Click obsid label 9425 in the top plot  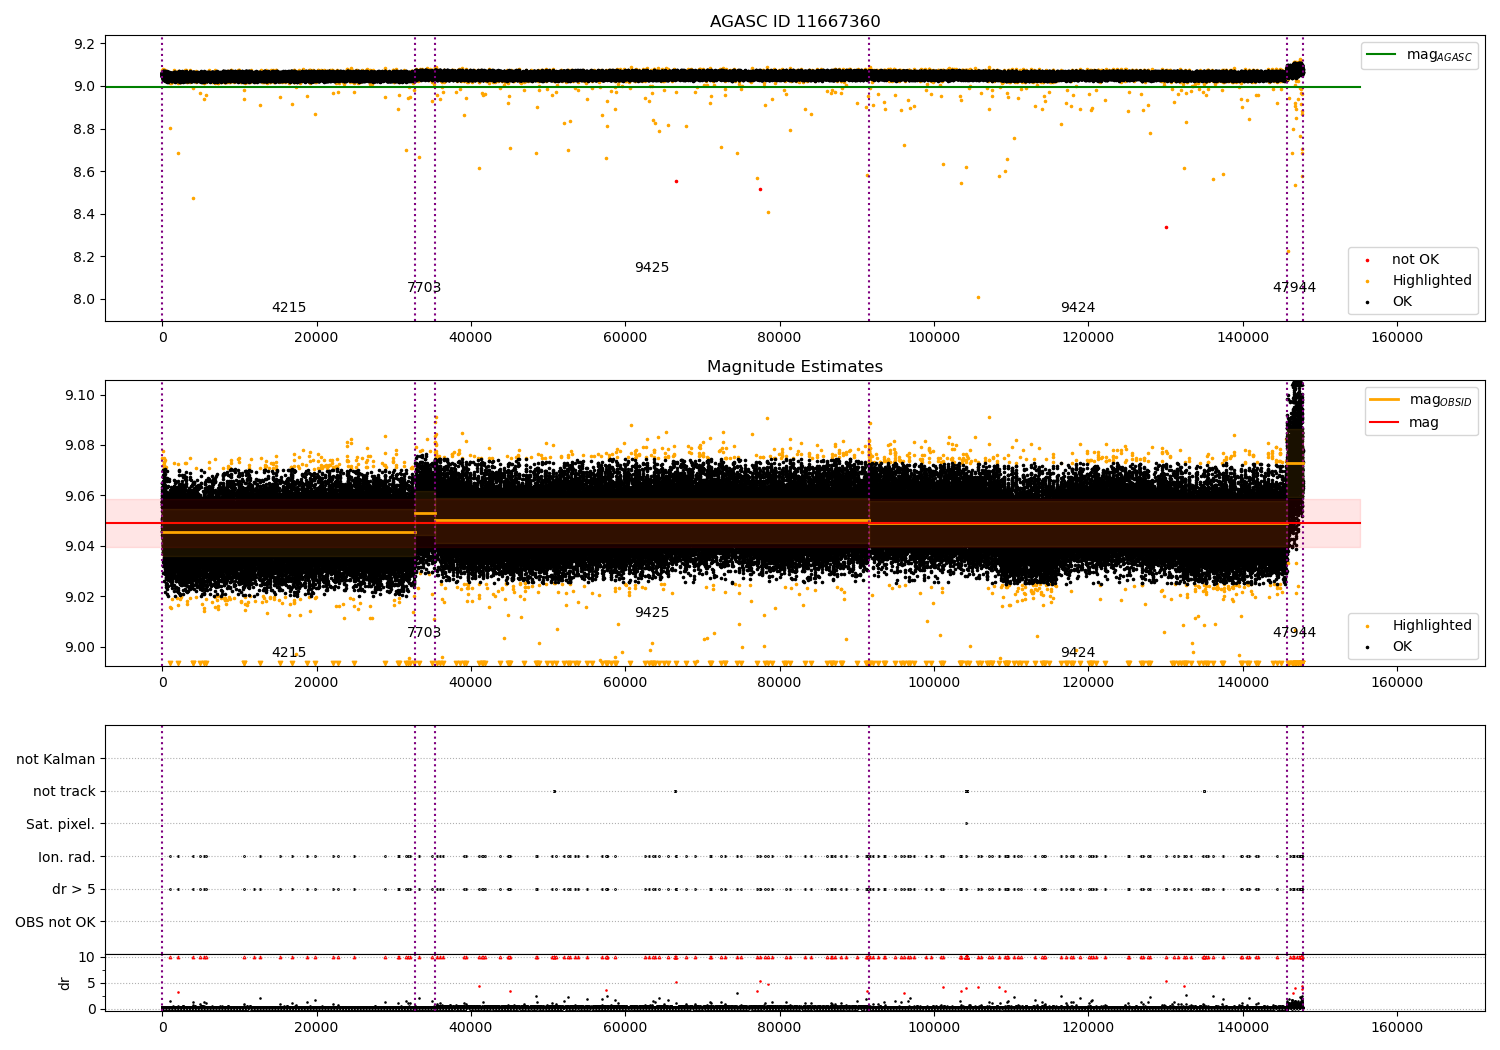(652, 268)
